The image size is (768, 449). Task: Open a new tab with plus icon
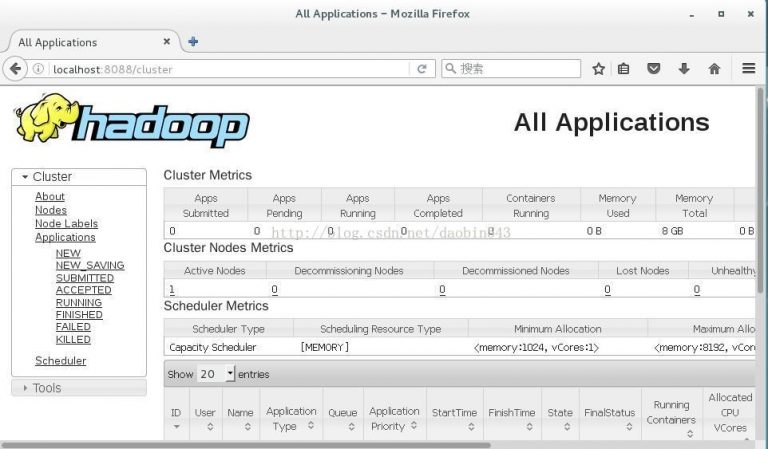click(x=193, y=42)
